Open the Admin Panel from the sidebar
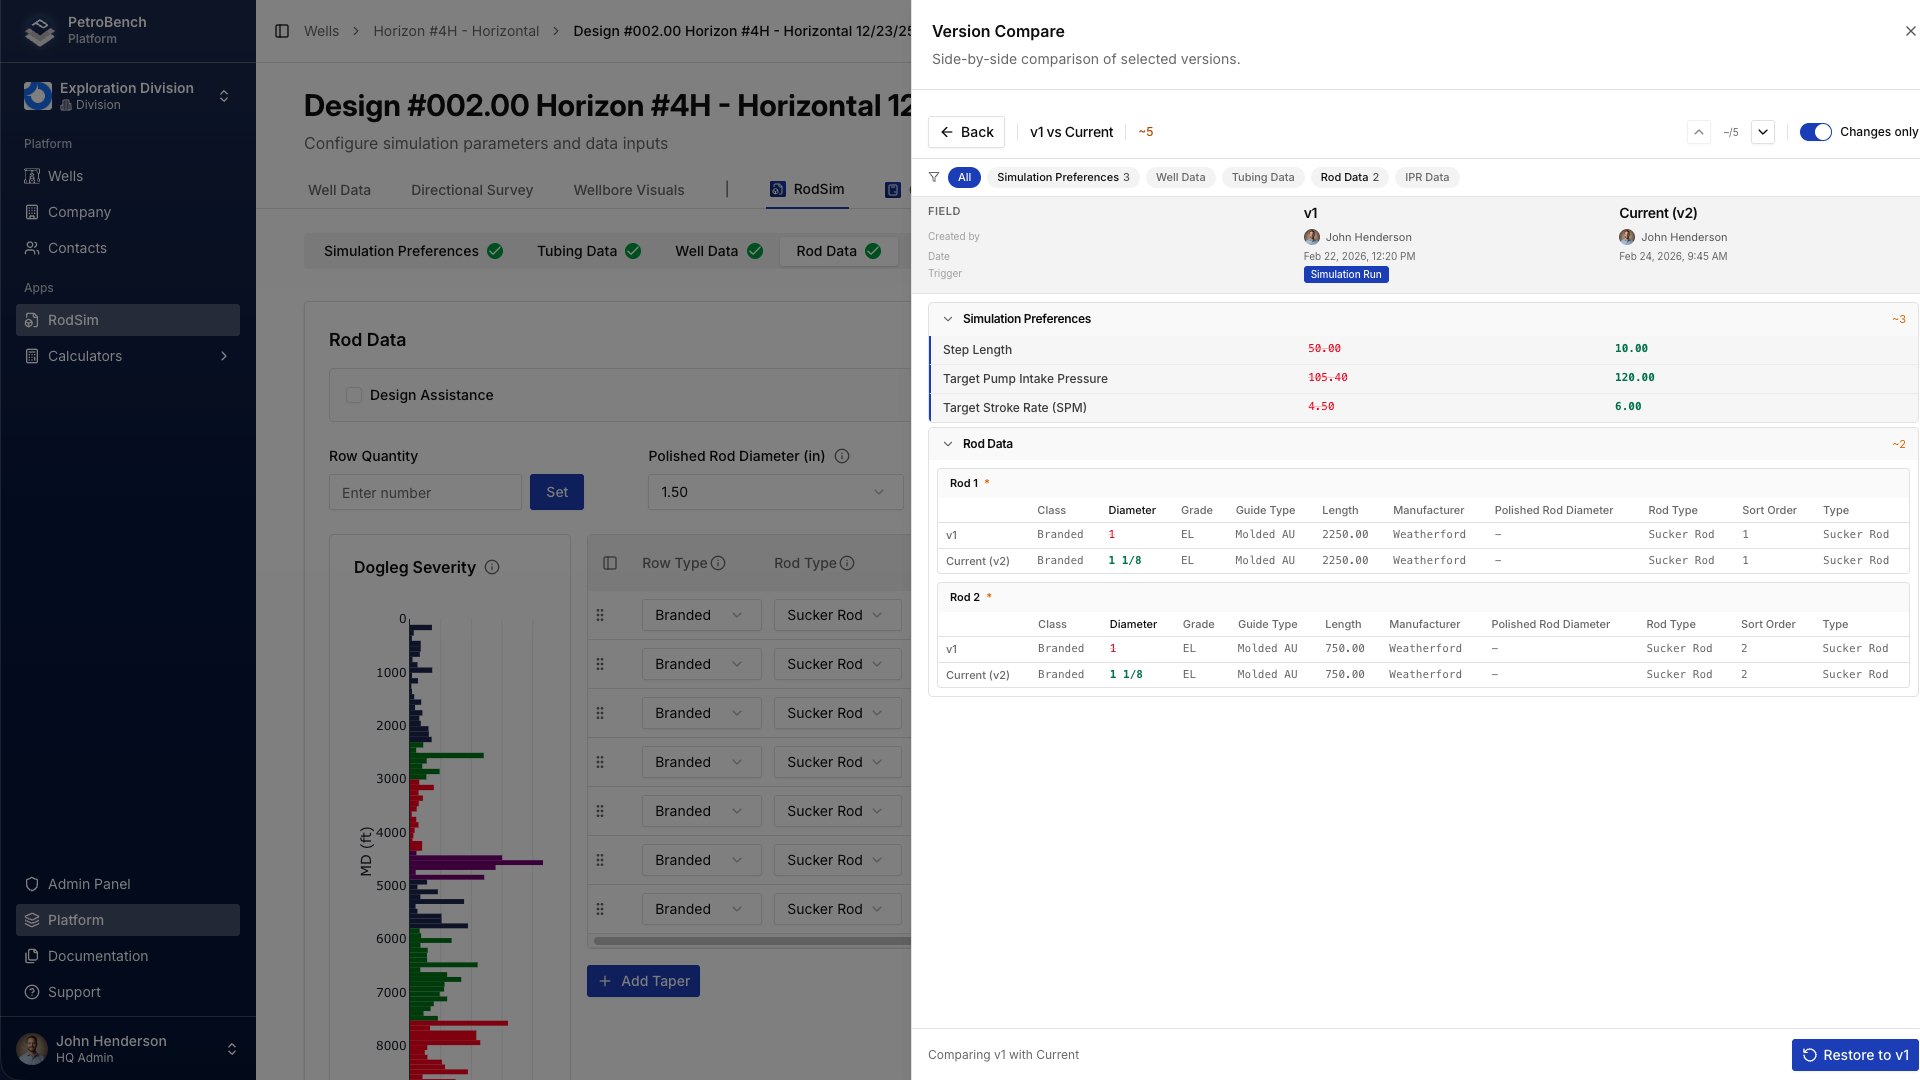 [x=89, y=884]
